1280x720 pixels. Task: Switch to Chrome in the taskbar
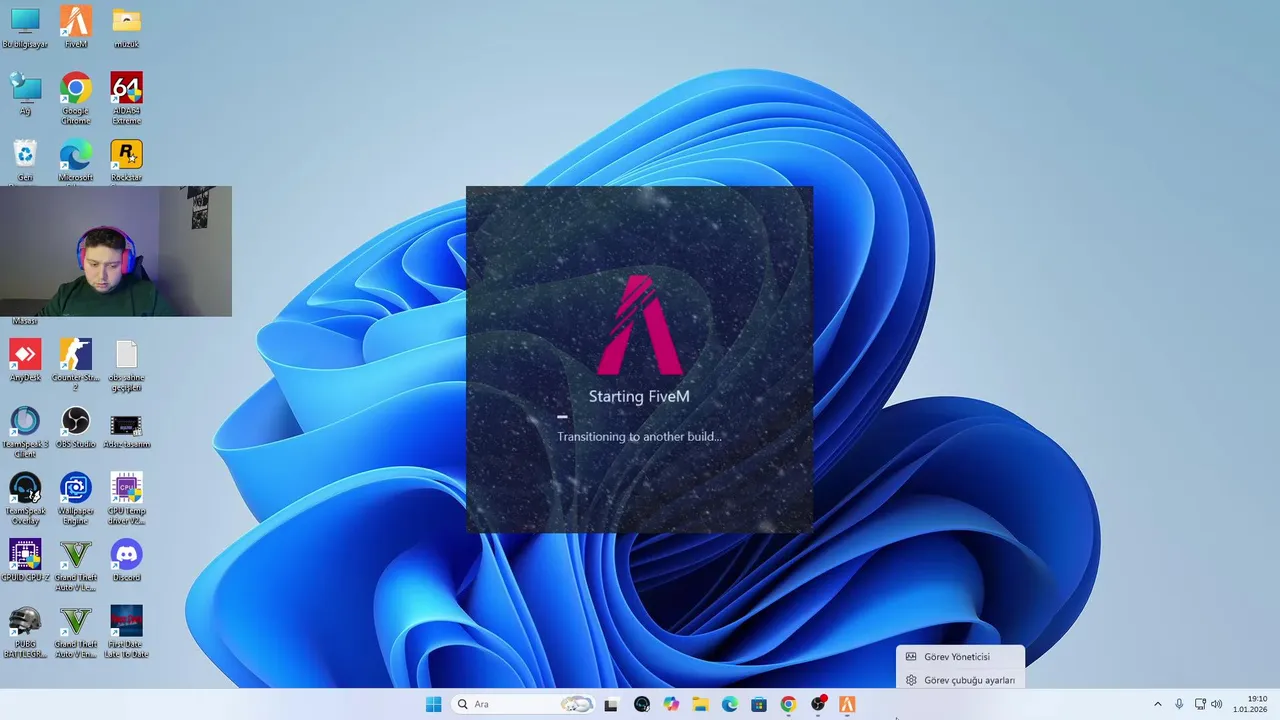788,704
